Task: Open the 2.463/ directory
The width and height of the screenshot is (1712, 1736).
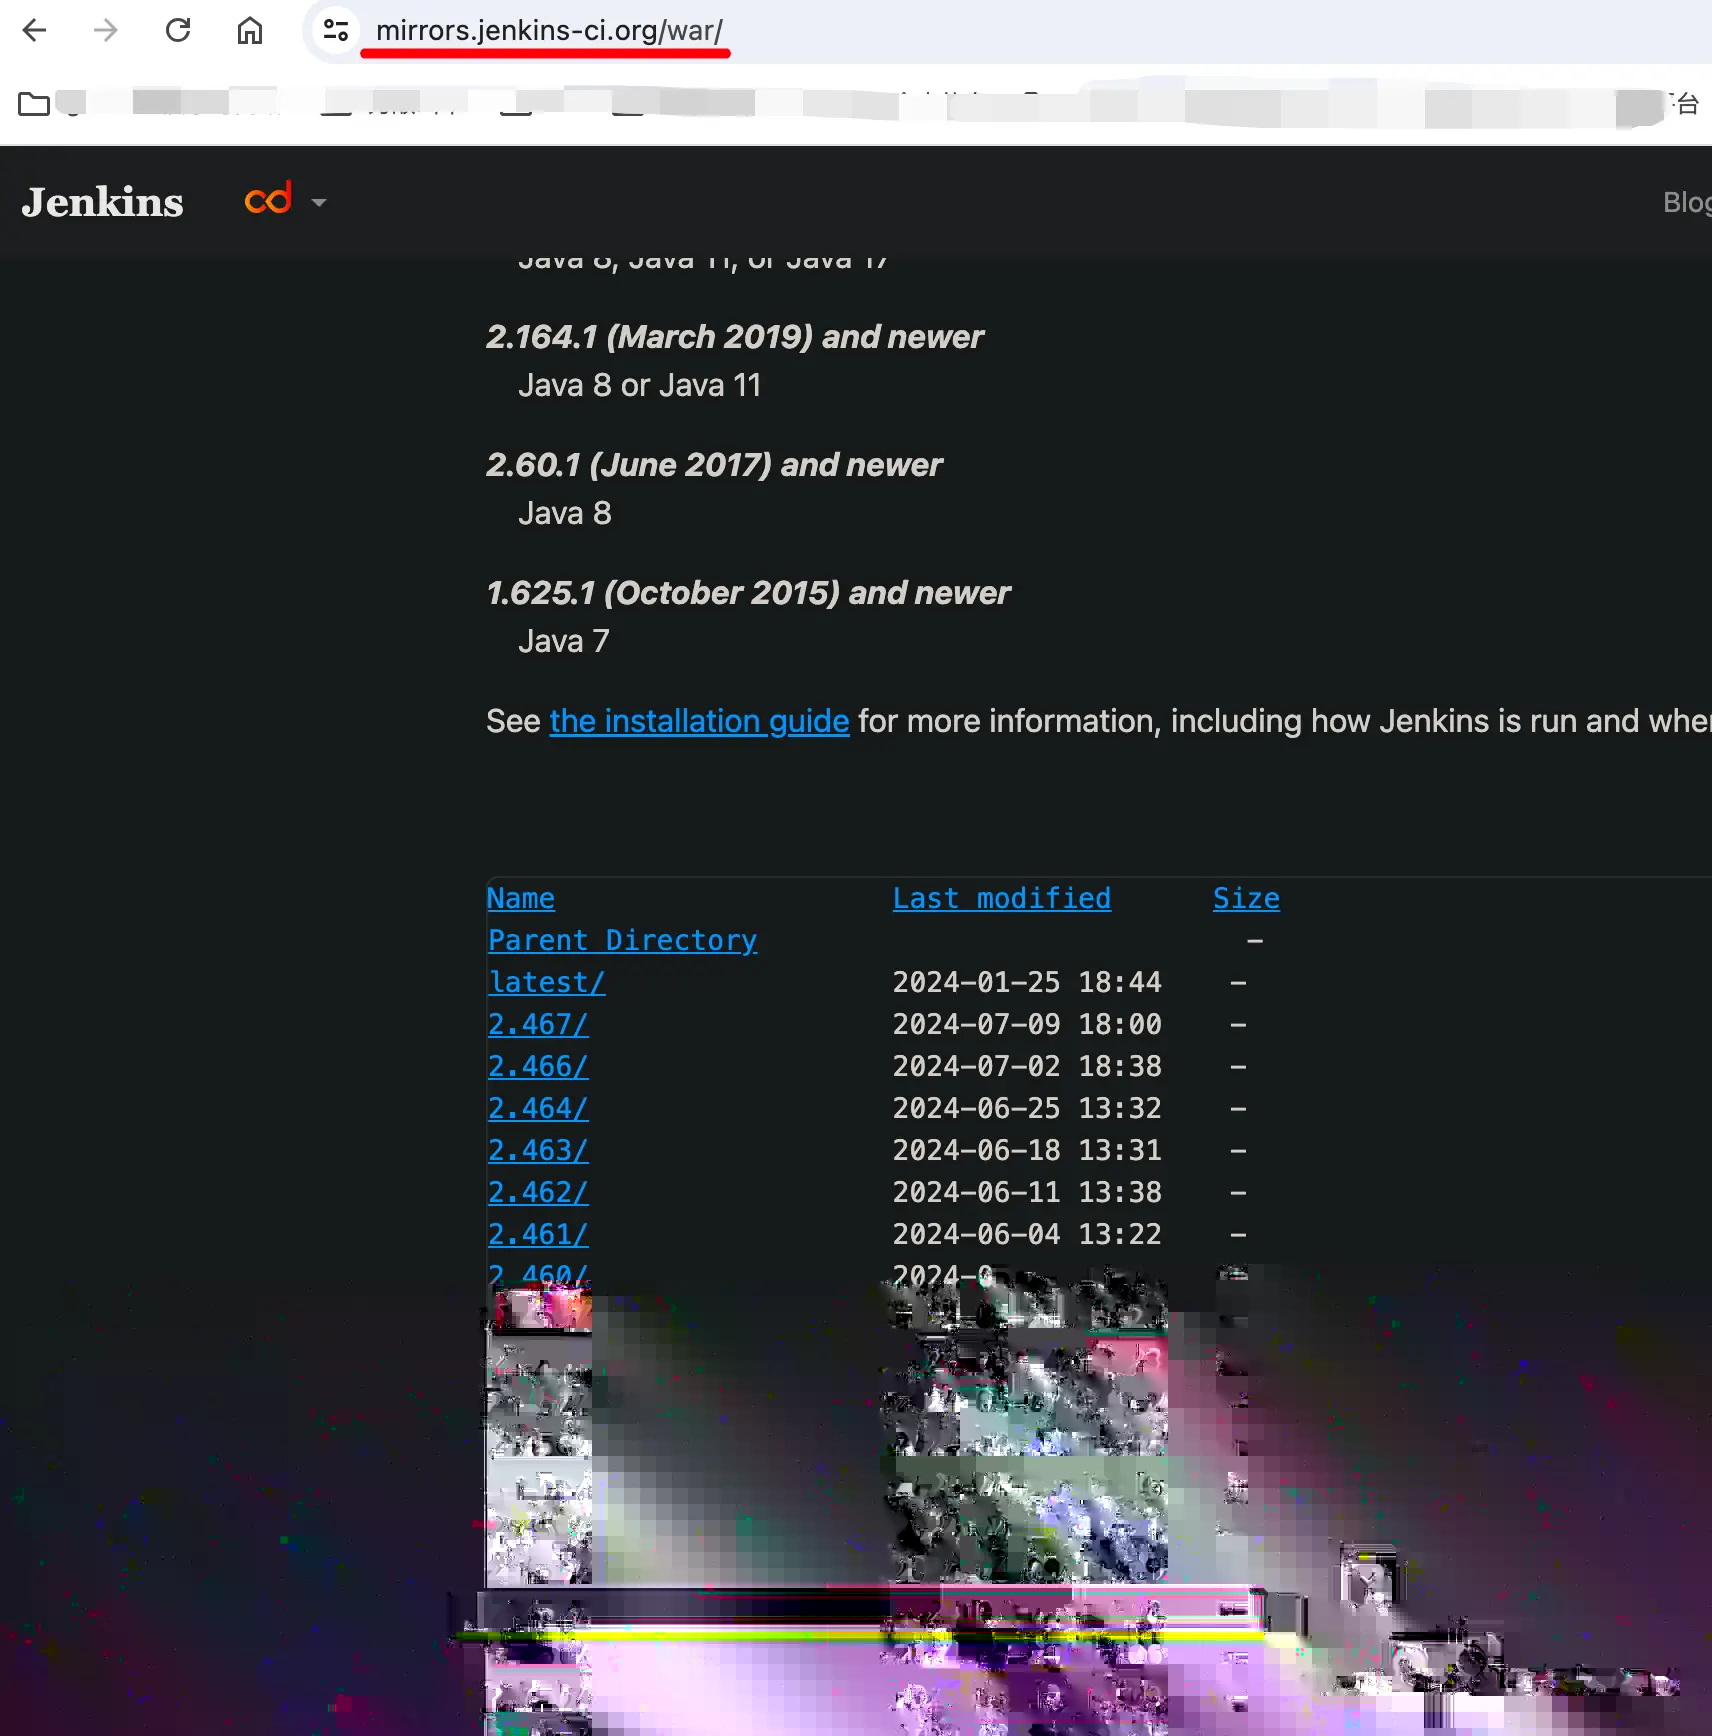Action: click(538, 1150)
